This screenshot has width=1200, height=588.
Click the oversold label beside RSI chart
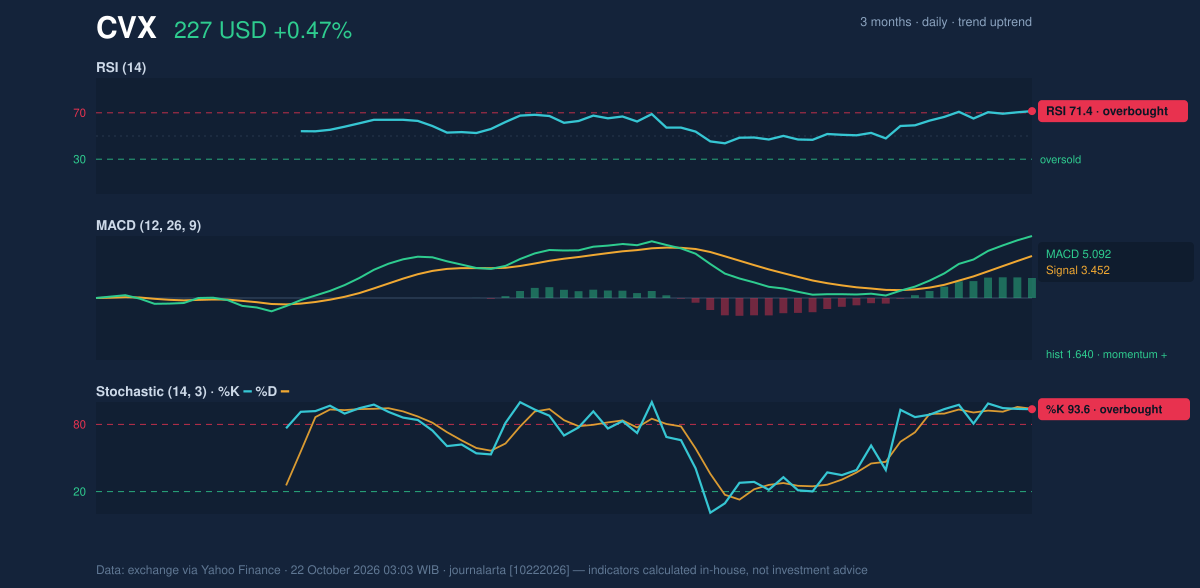click(x=1060, y=159)
